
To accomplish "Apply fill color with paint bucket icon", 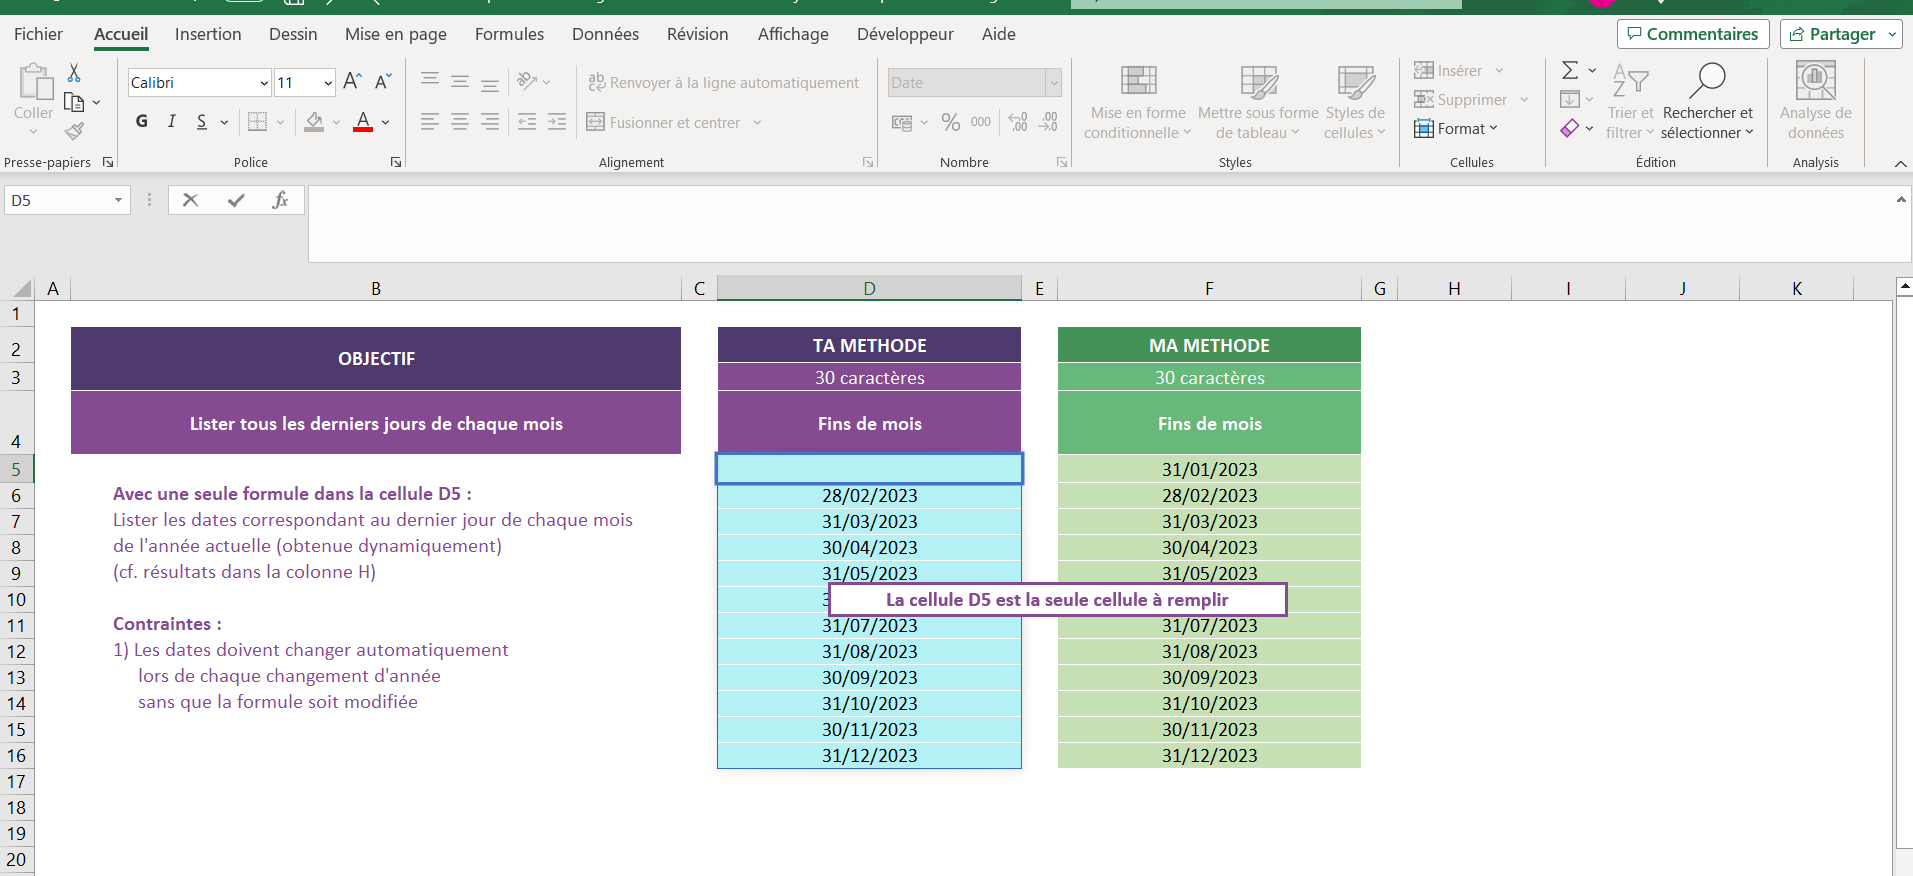I will click(315, 122).
